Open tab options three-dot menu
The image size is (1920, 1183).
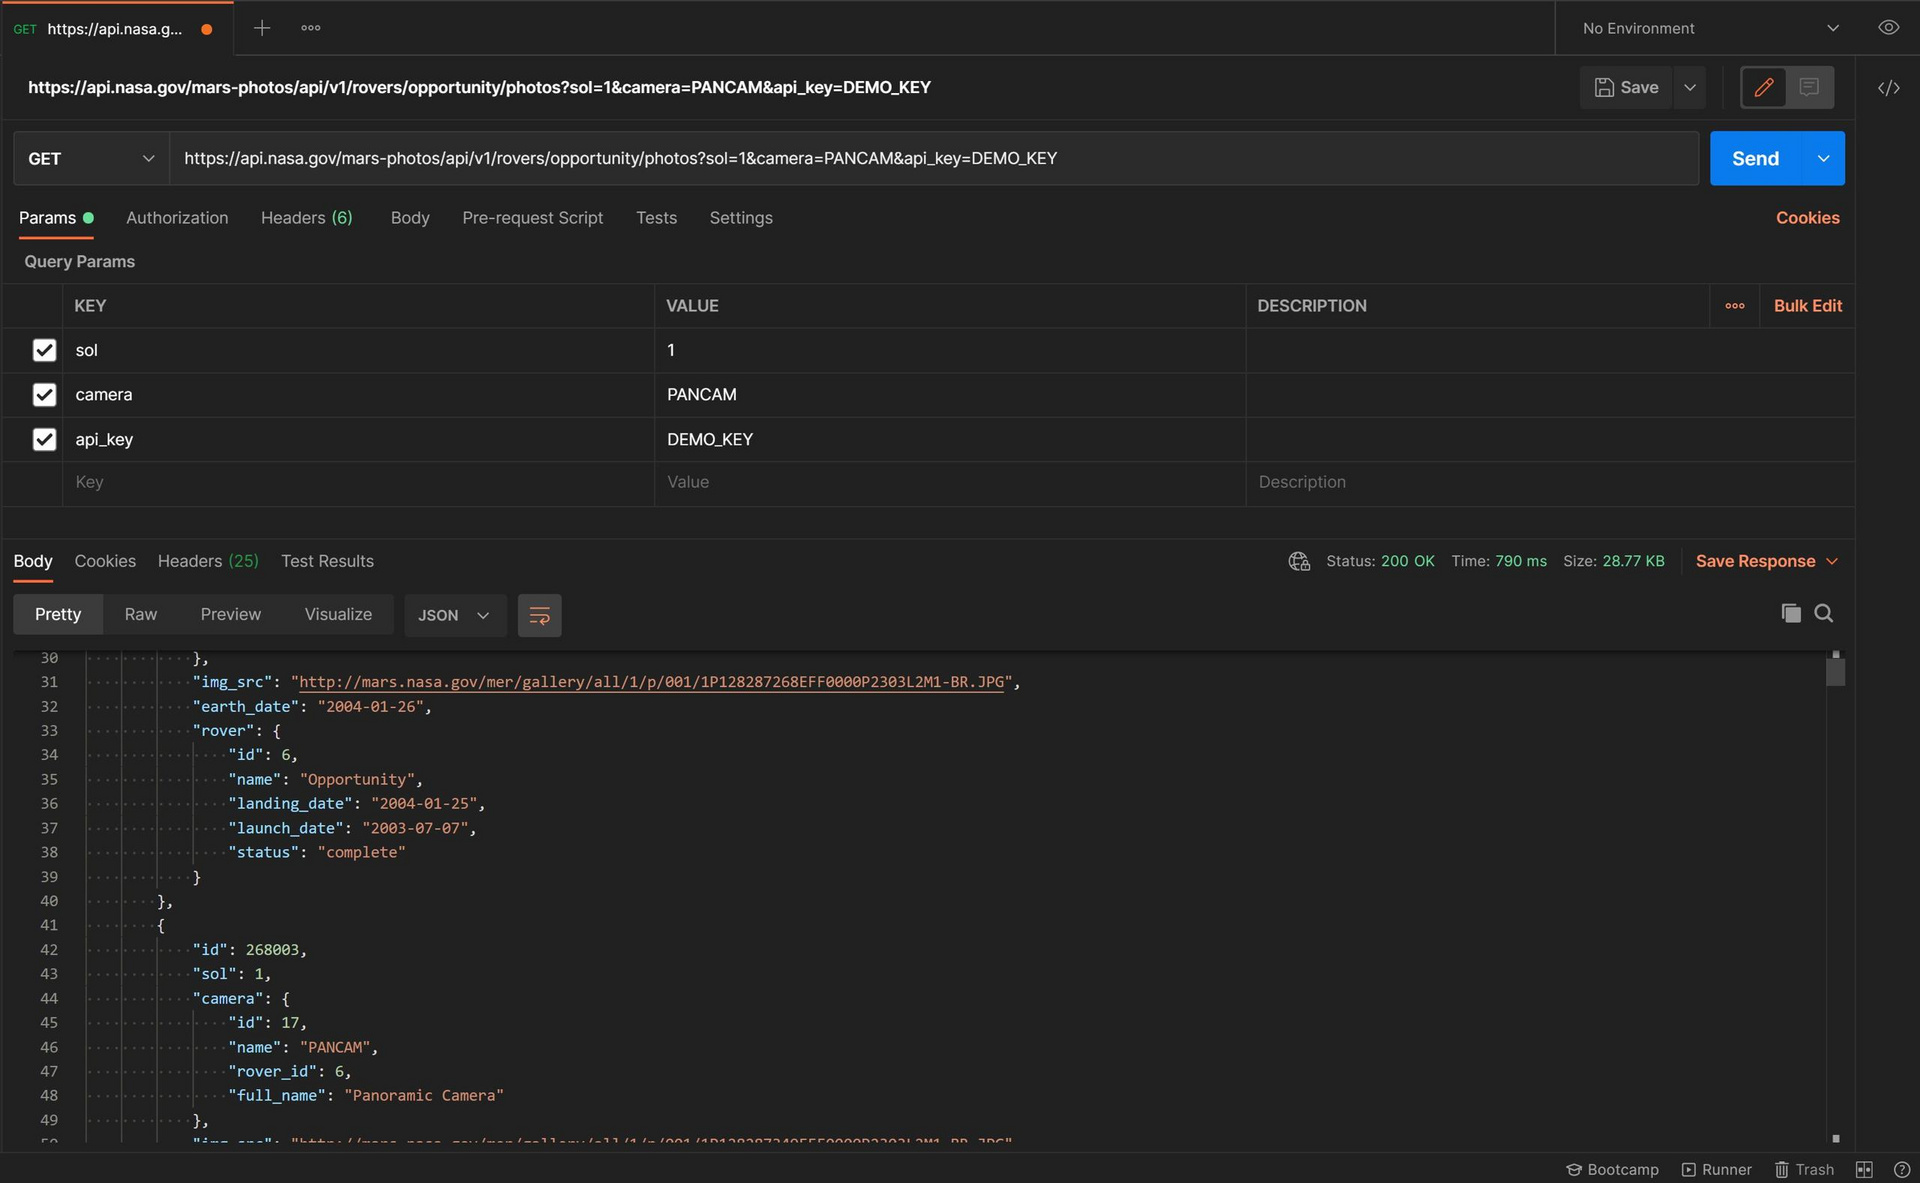click(311, 28)
